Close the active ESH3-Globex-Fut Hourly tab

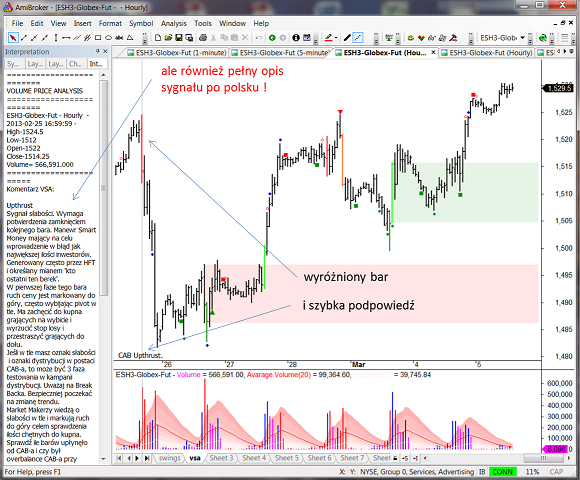point(433,53)
